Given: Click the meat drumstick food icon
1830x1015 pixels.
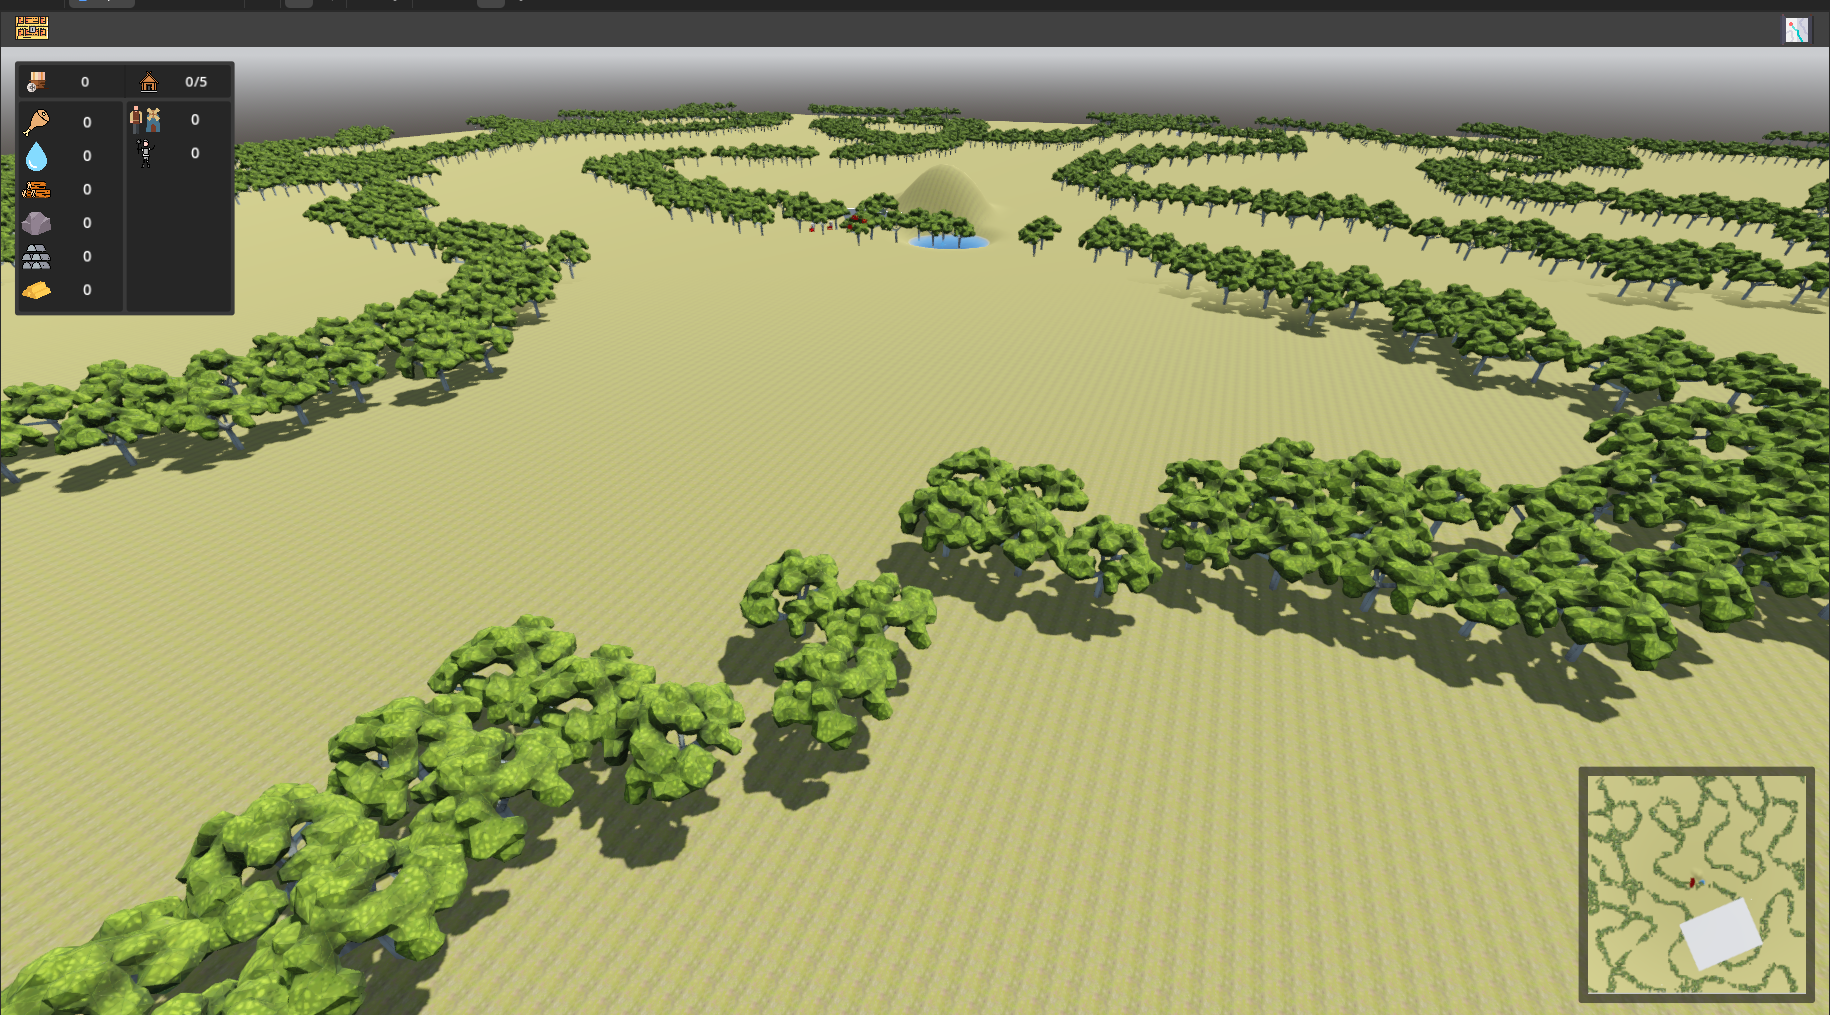Looking at the screenshot, I should click(x=36, y=122).
